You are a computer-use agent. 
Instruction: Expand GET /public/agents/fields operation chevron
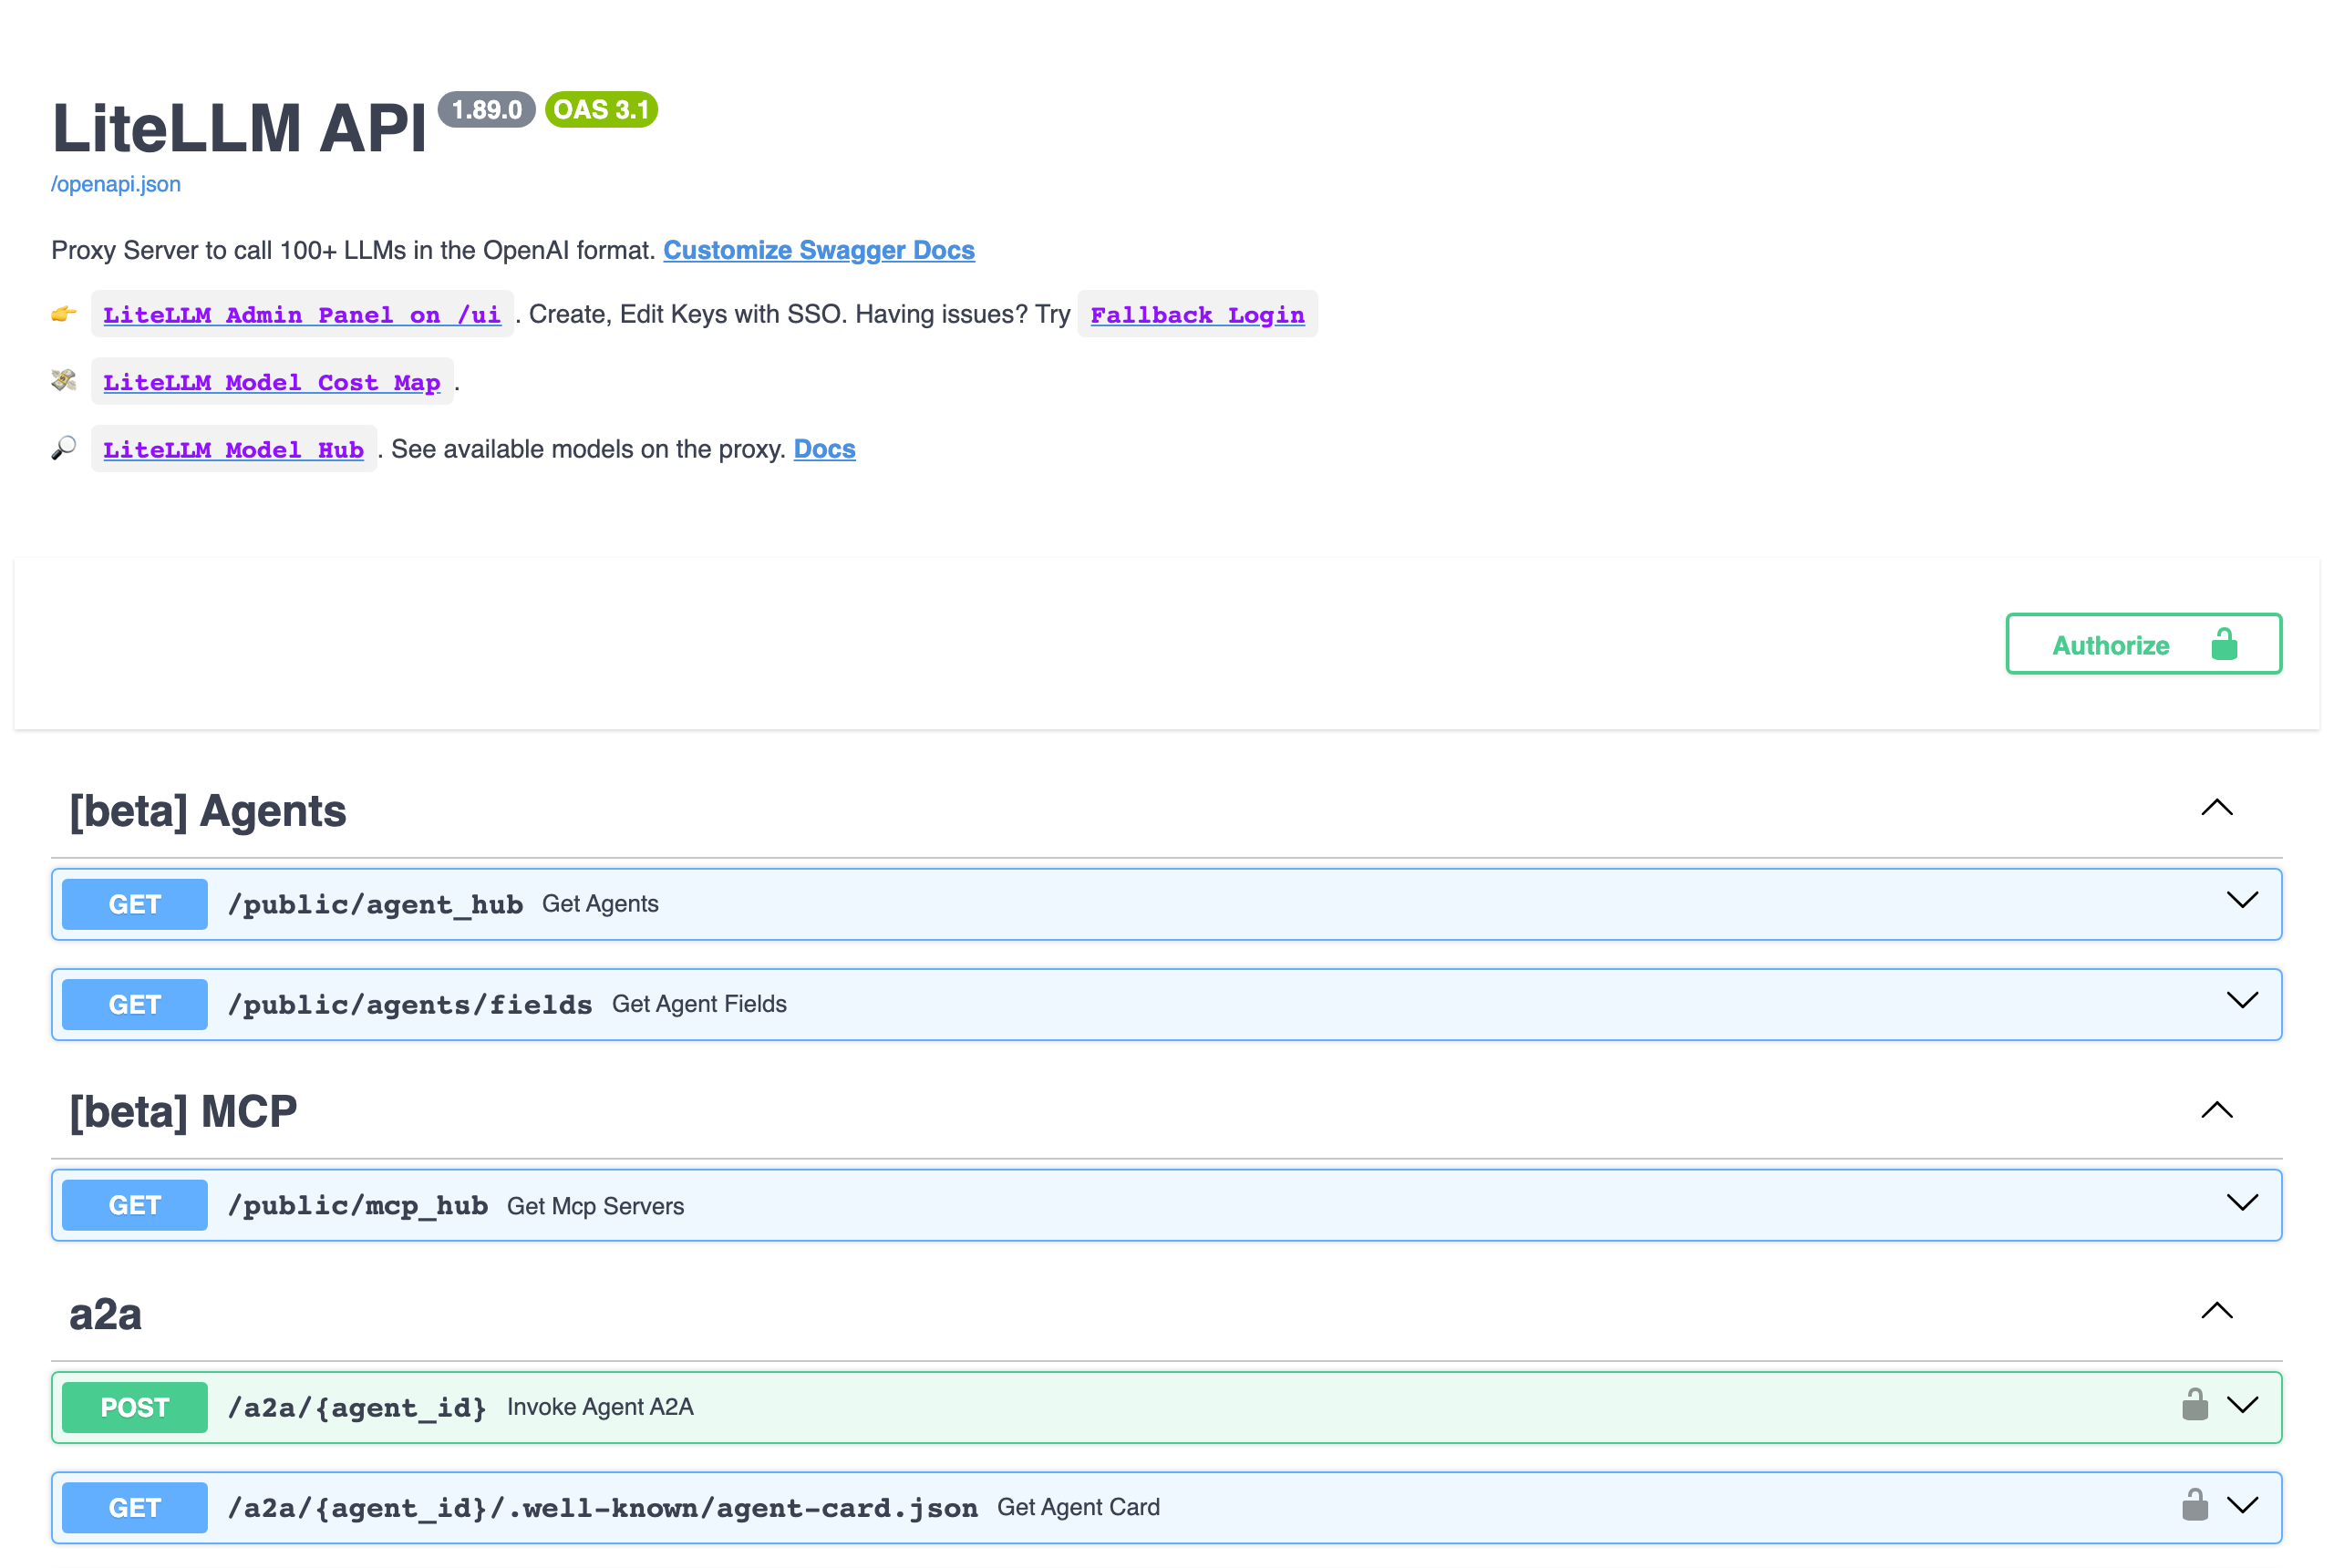tap(2242, 1000)
